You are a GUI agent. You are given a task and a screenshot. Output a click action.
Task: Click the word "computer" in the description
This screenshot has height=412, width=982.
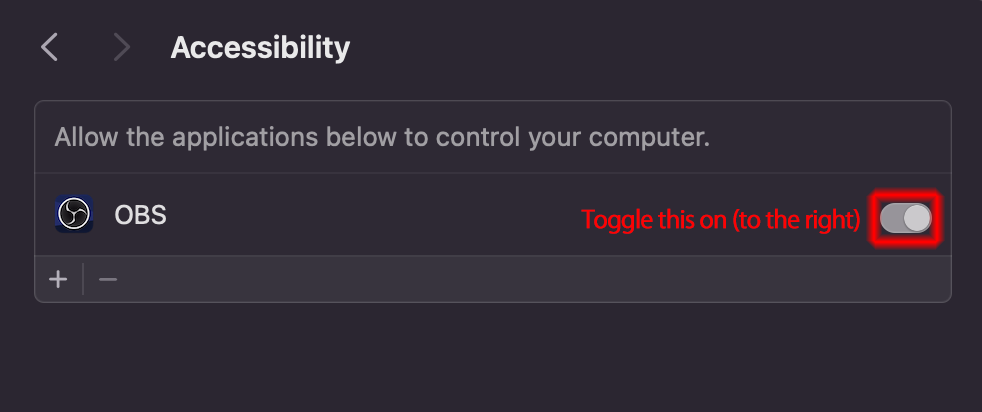(656, 137)
